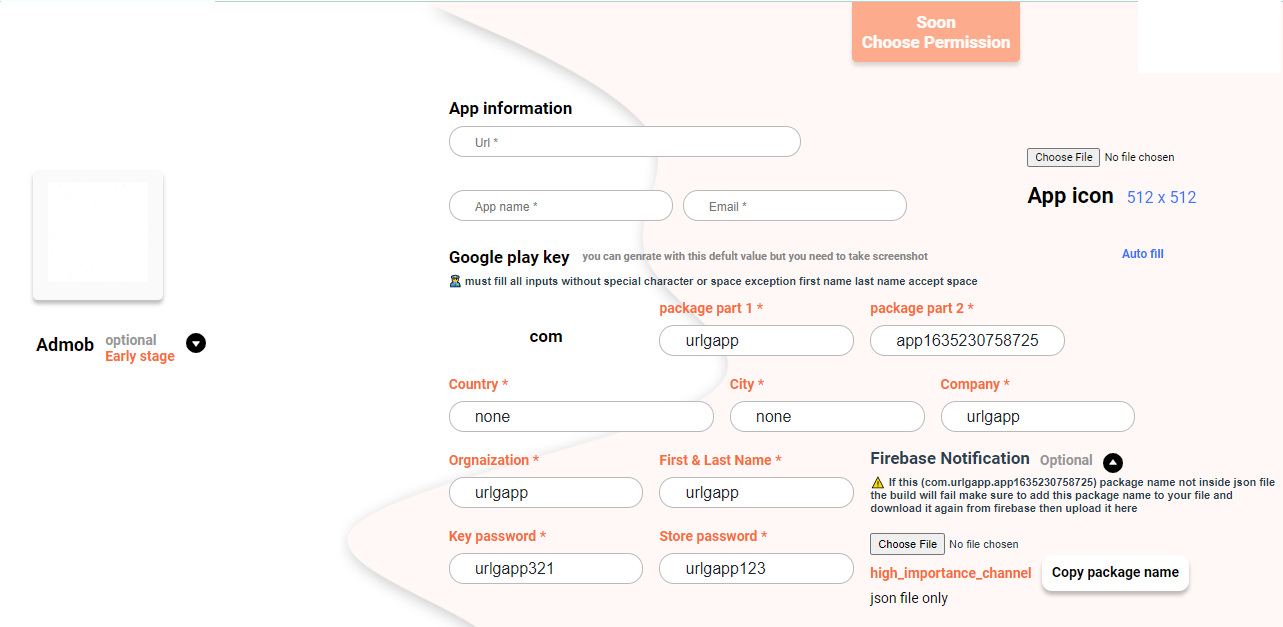The image size is (1283, 627).
Task: Click the high_importance_channel text
Action: [x=951, y=573]
